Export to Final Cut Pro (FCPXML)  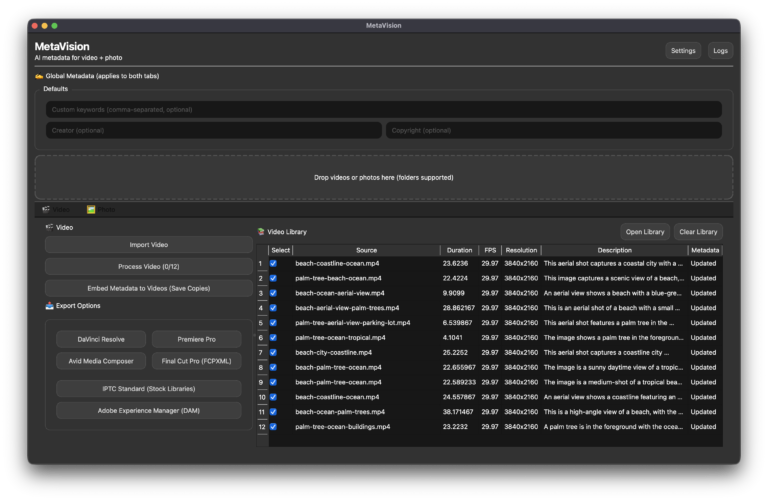196,361
